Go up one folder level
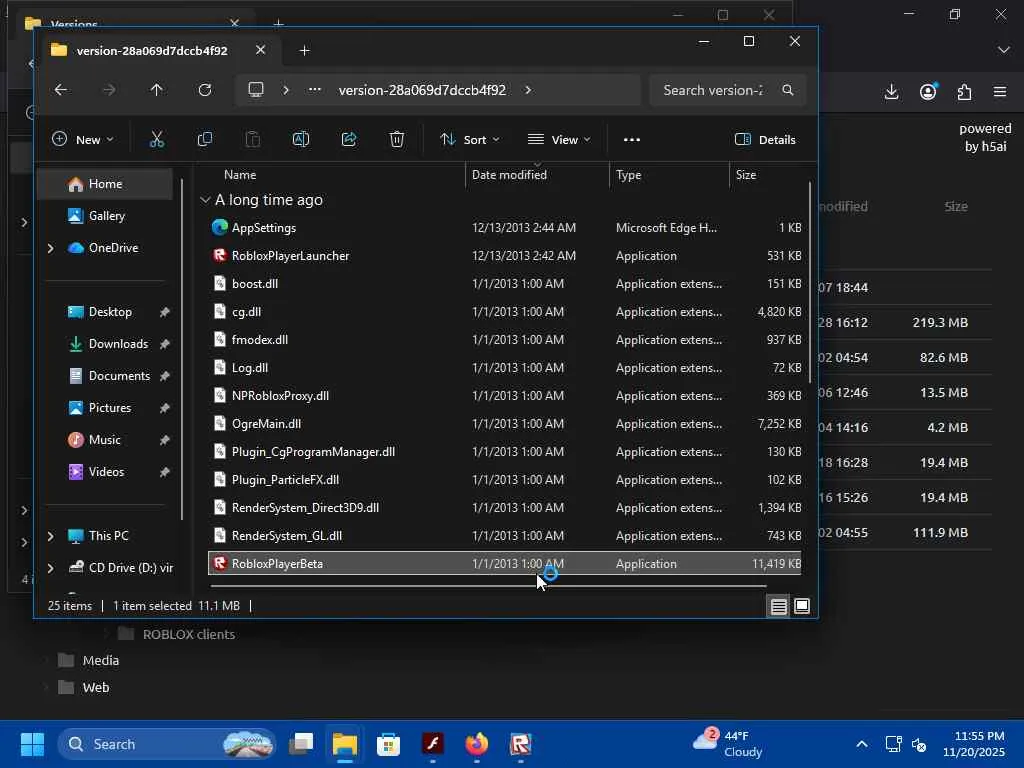The image size is (1024, 768). point(157,90)
